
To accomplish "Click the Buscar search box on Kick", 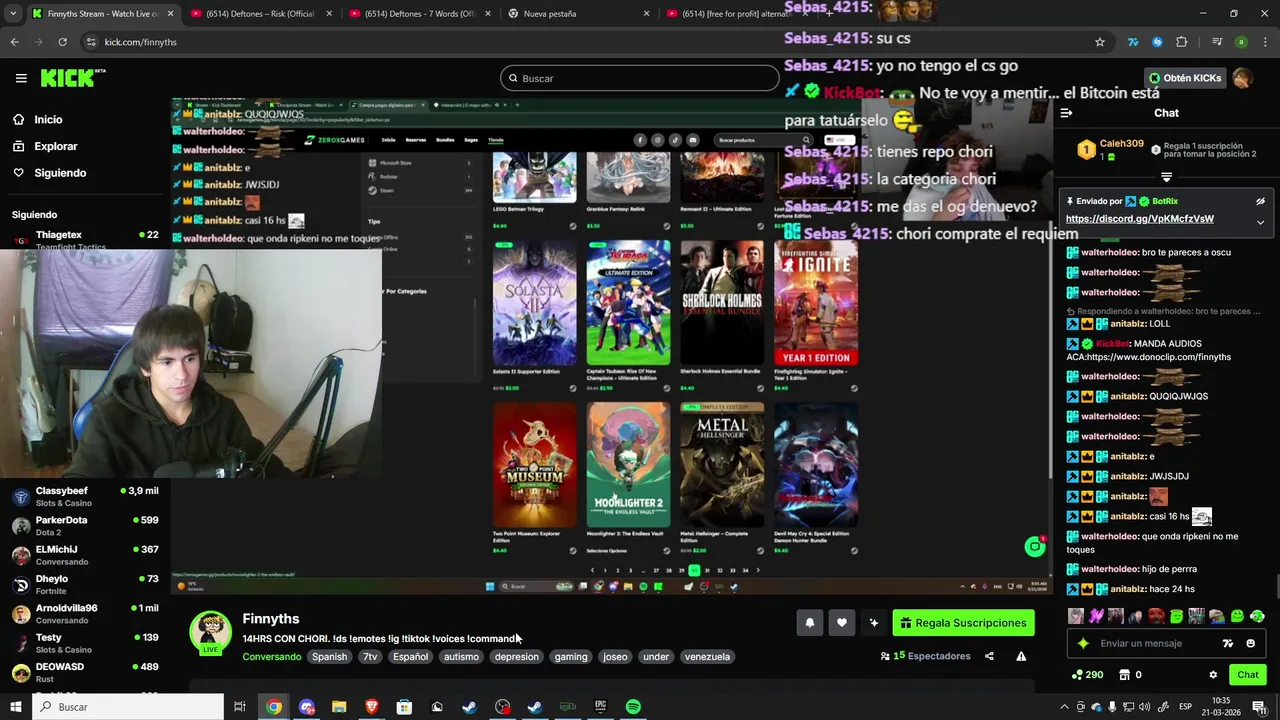I will 639,78.
